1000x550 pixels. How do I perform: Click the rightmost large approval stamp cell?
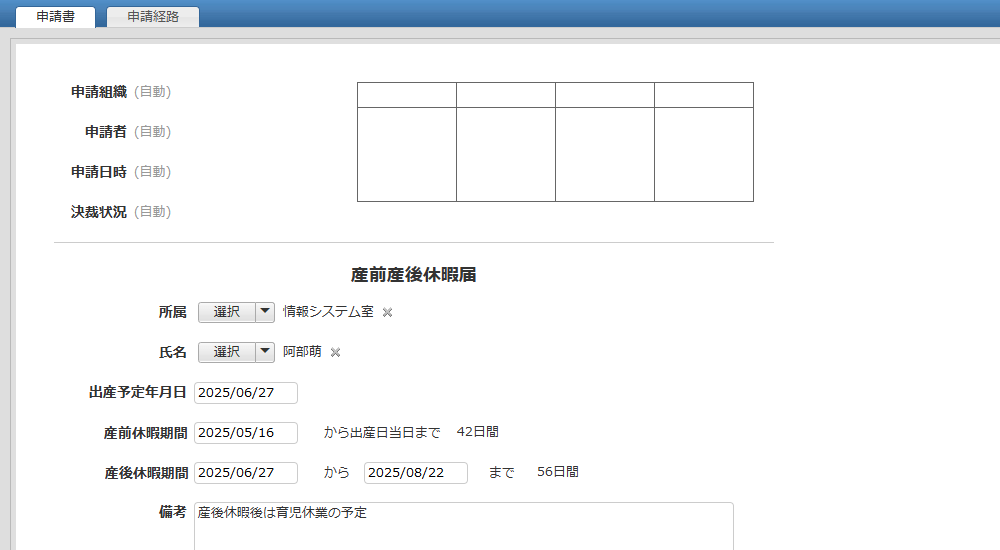coord(704,154)
